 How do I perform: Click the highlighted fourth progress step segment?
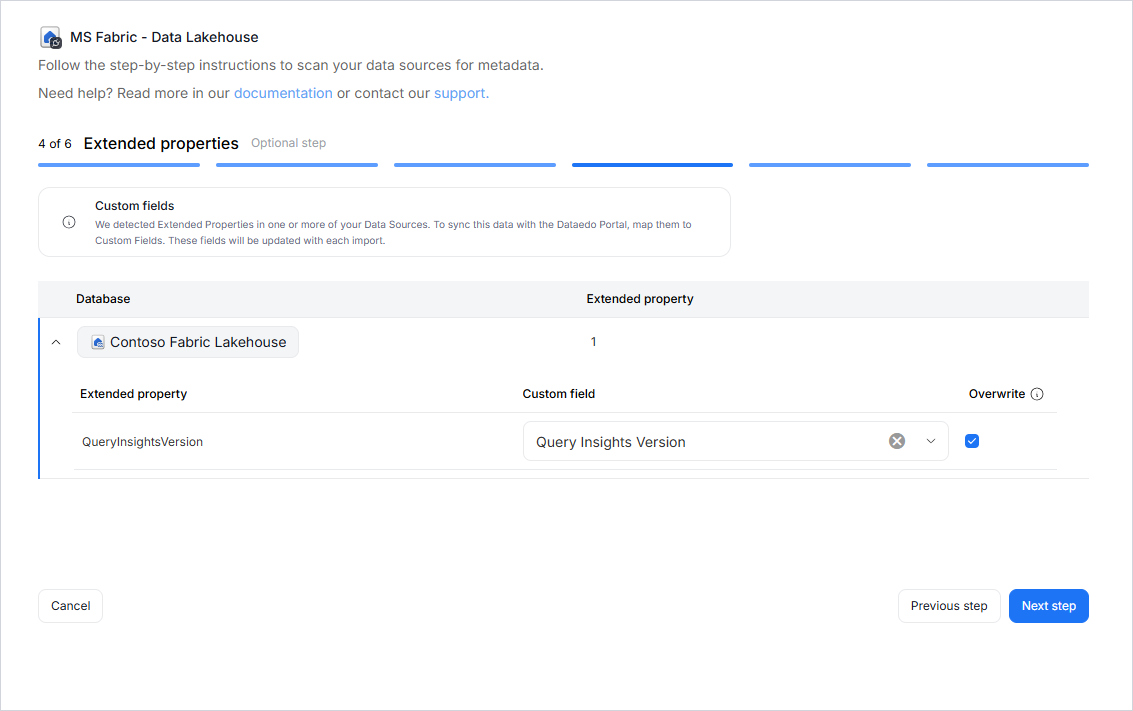[x=652, y=165]
